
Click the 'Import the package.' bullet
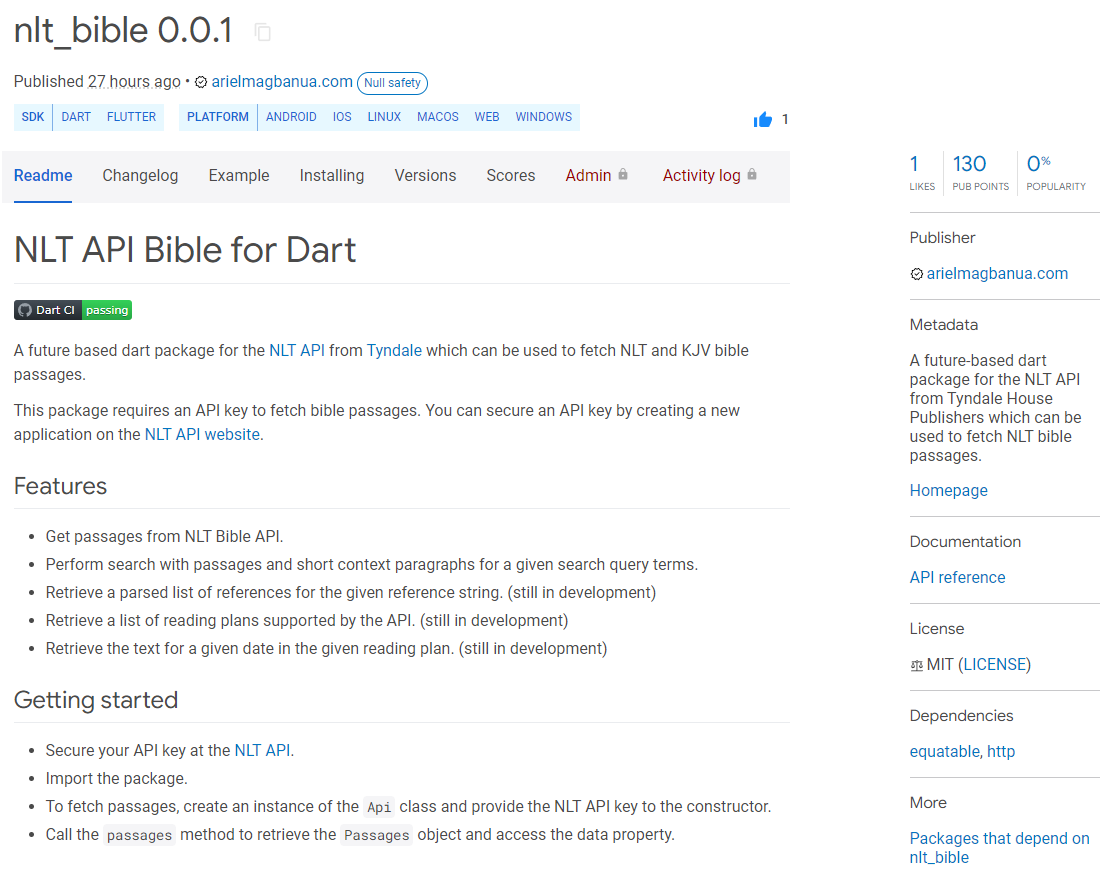click(x=117, y=779)
